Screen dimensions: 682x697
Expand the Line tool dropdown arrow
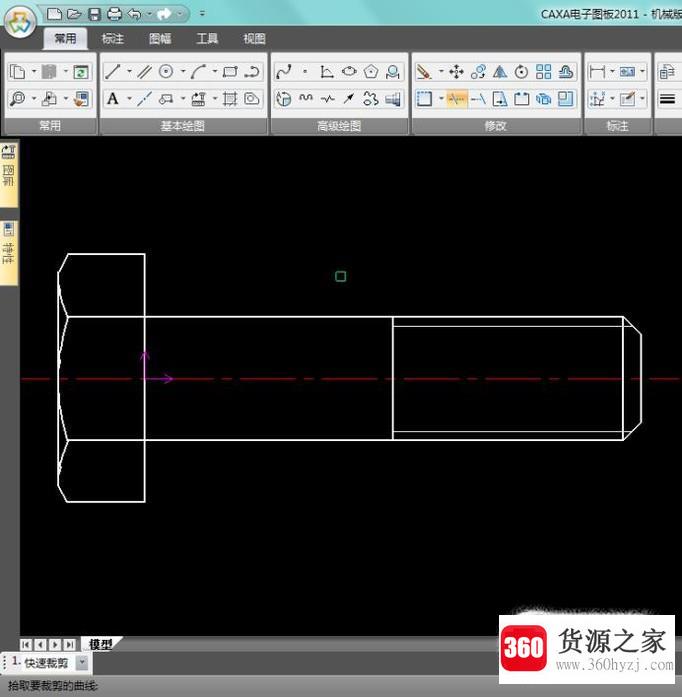point(129,71)
